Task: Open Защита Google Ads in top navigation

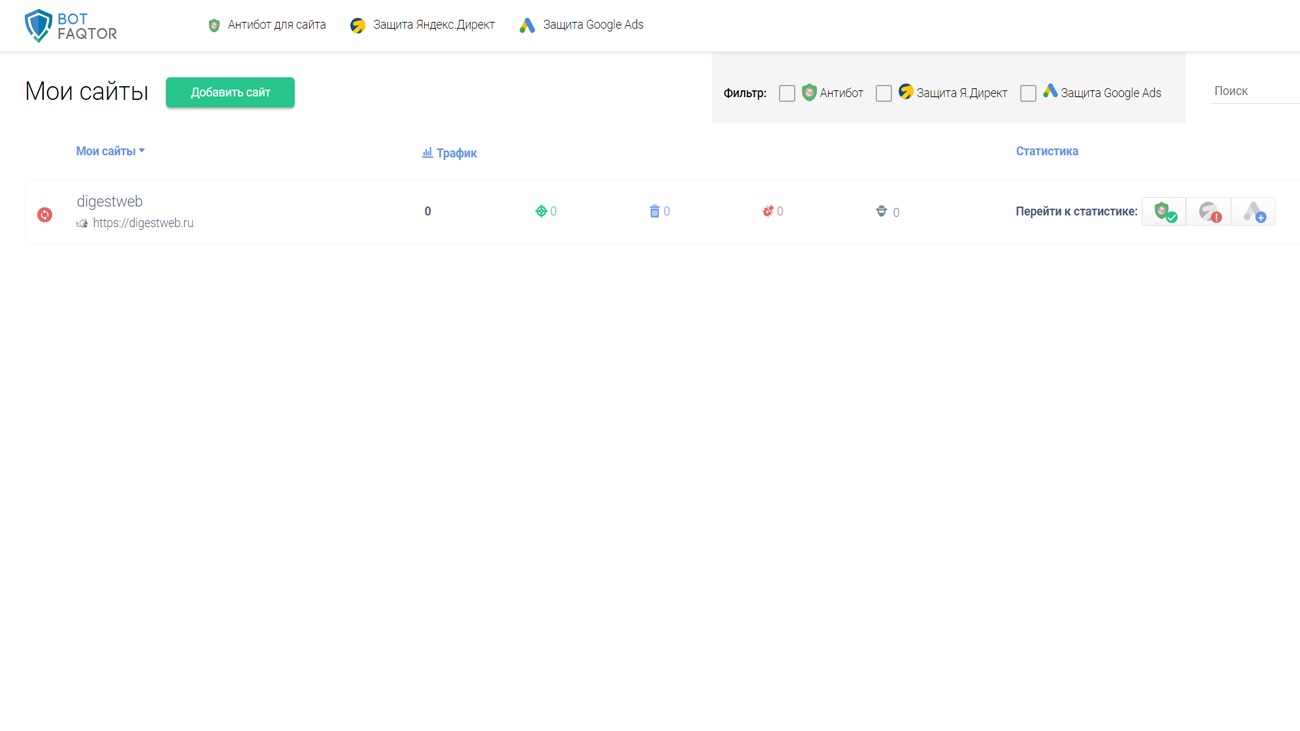Action: click(581, 25)
